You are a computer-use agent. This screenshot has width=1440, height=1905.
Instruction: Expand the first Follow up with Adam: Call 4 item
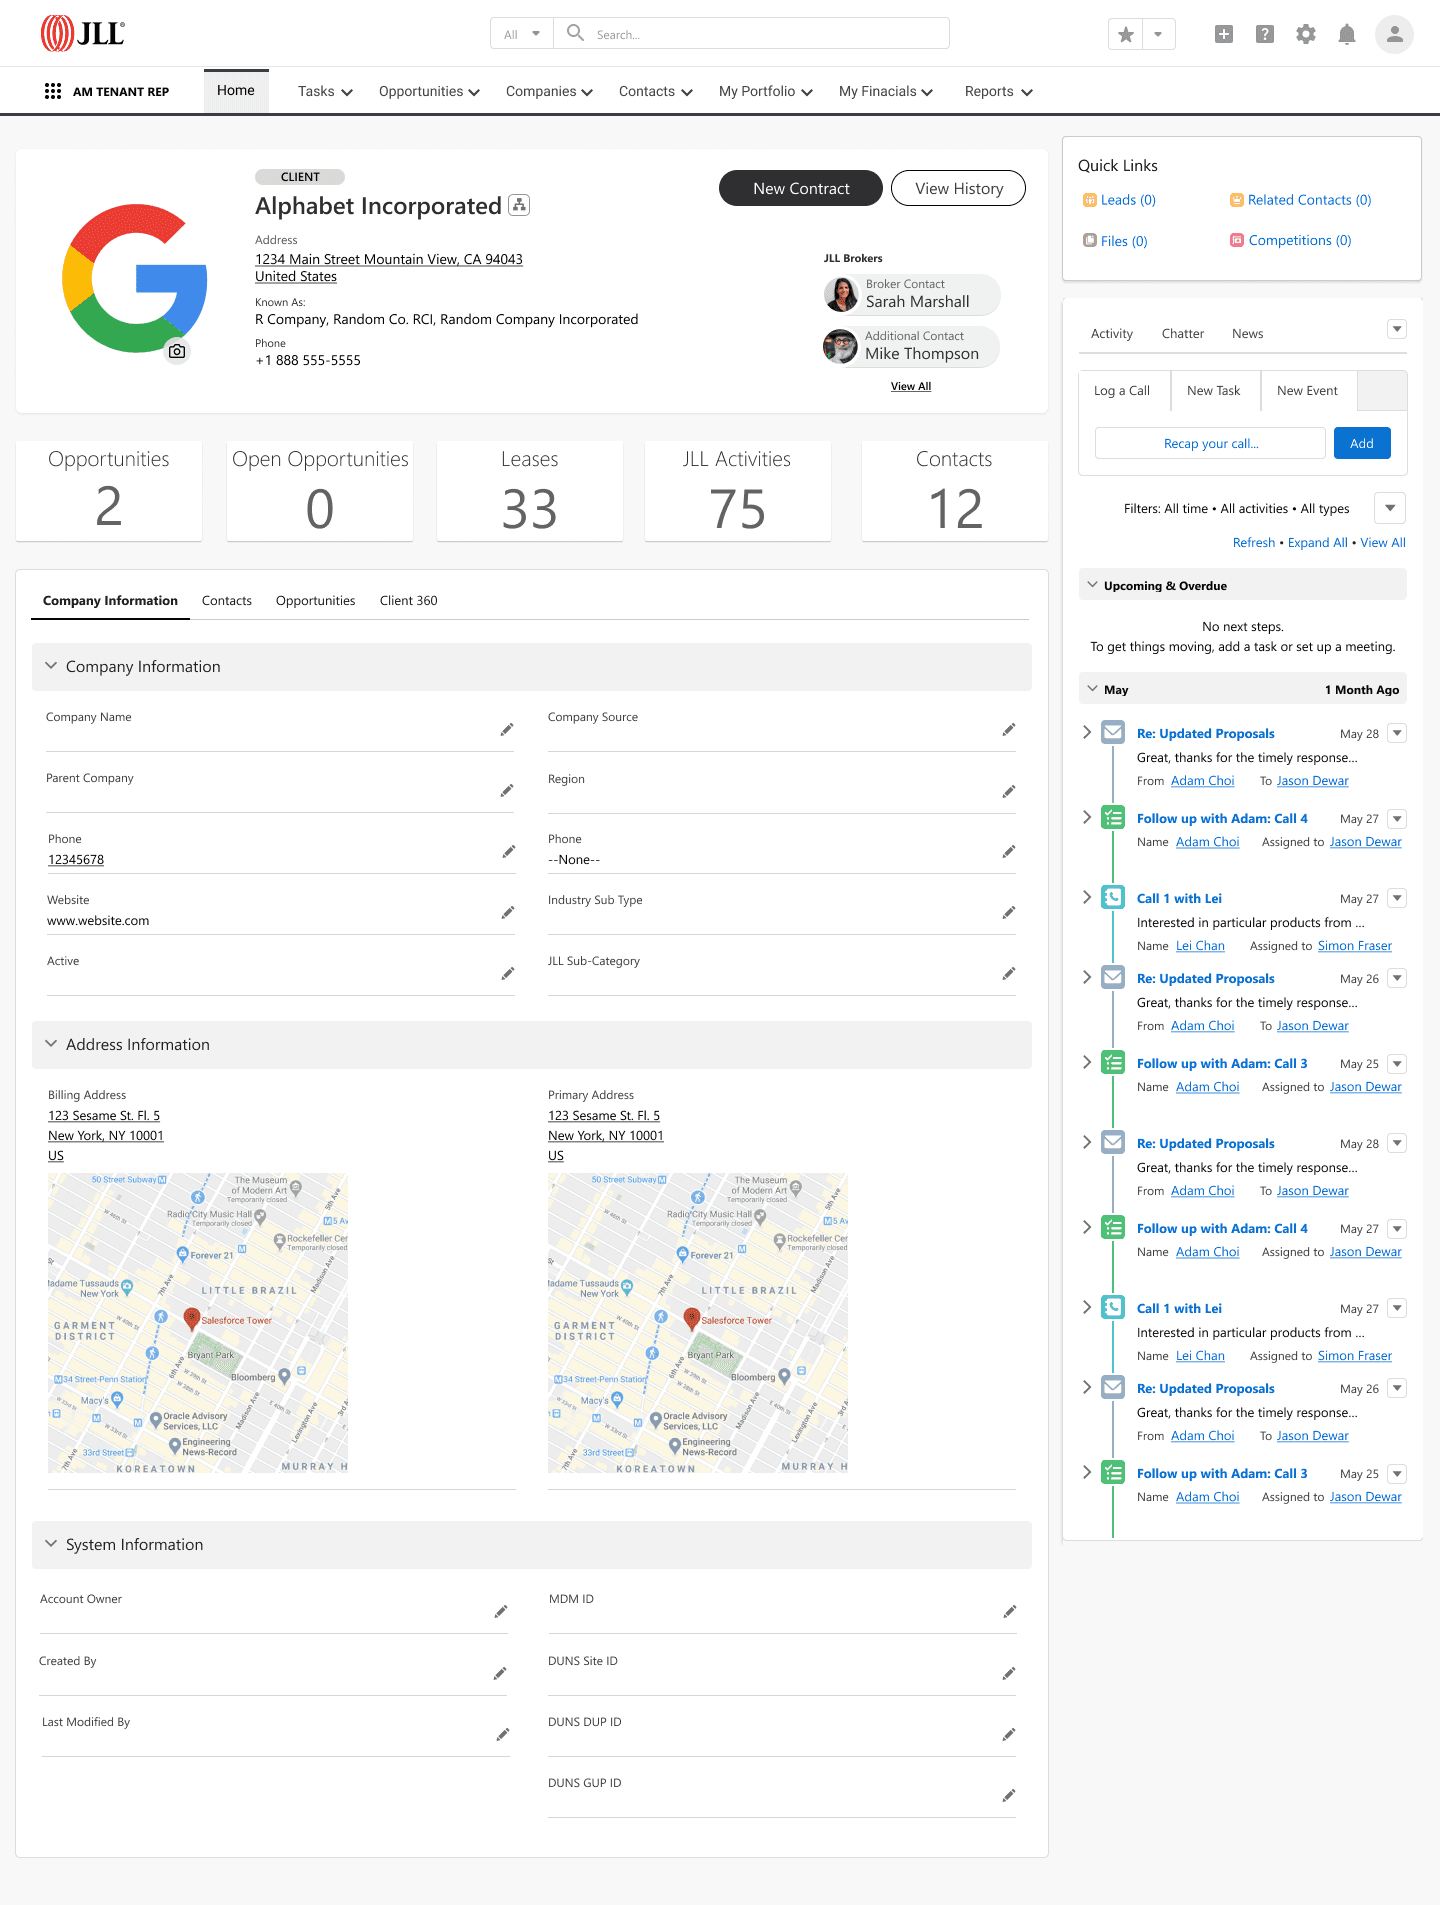pyautogui.click(x=1087, y=817)
